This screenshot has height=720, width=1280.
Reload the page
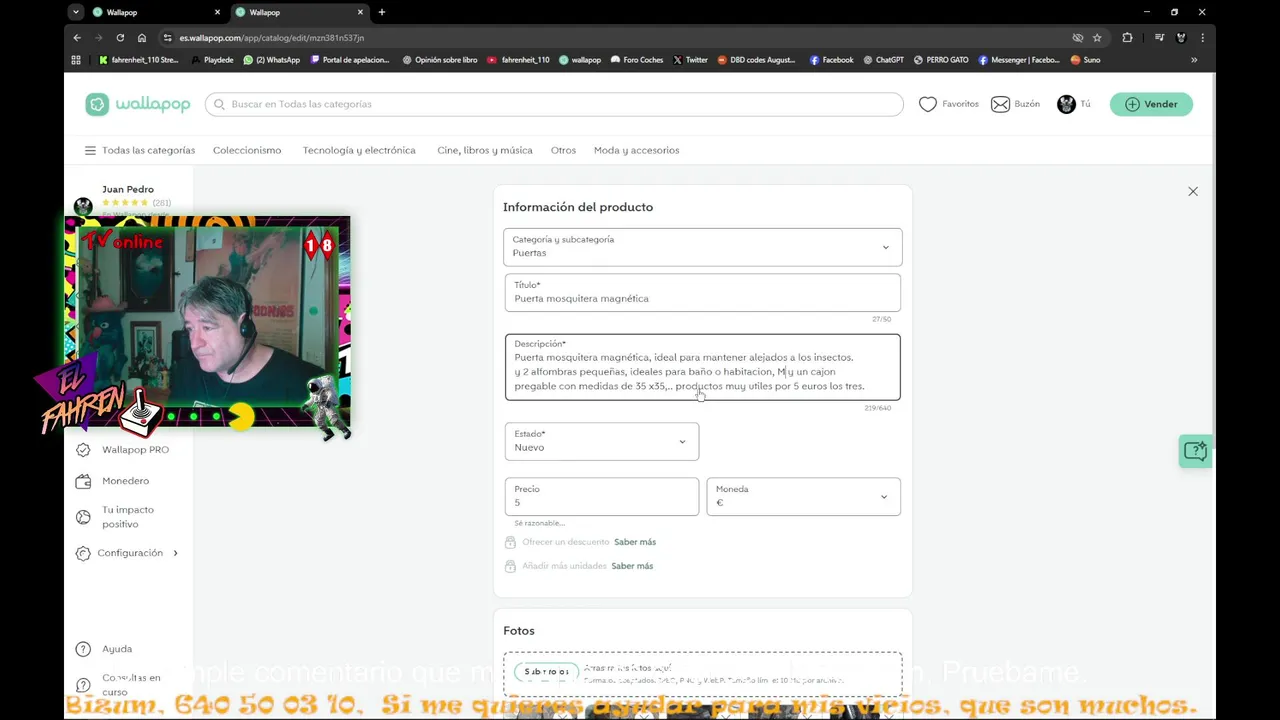pyautogui.click(x=120, y=38)
